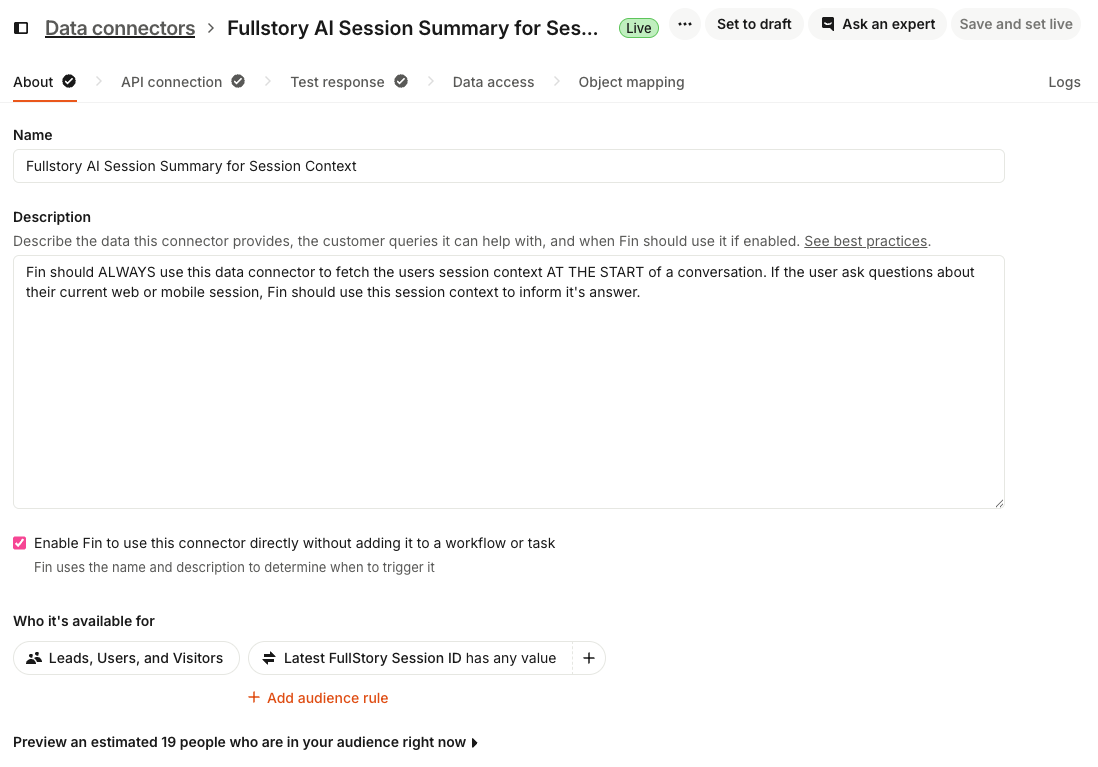Click the plus icon beside Session ID rule

click(x=589, y=658)
